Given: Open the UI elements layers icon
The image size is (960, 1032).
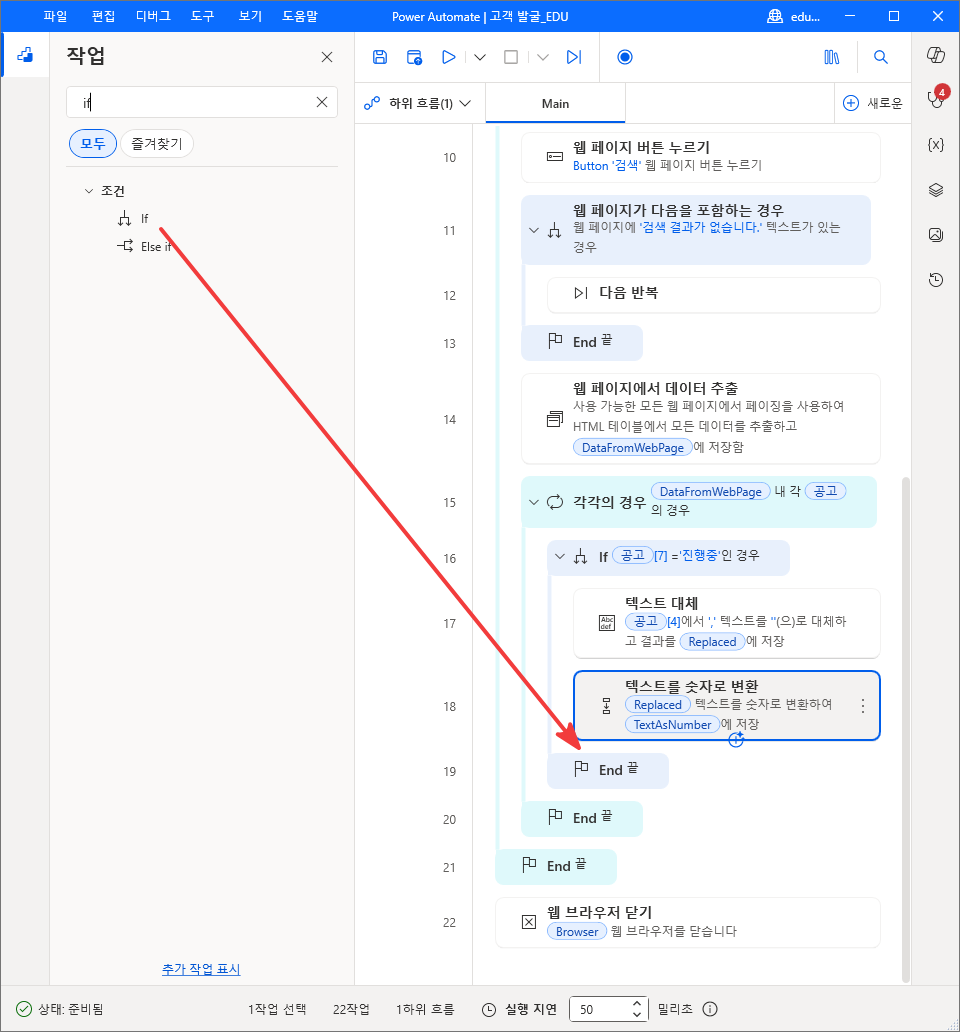Looking at the screenshot, I should pyautogui.click(x=936, y=190).
